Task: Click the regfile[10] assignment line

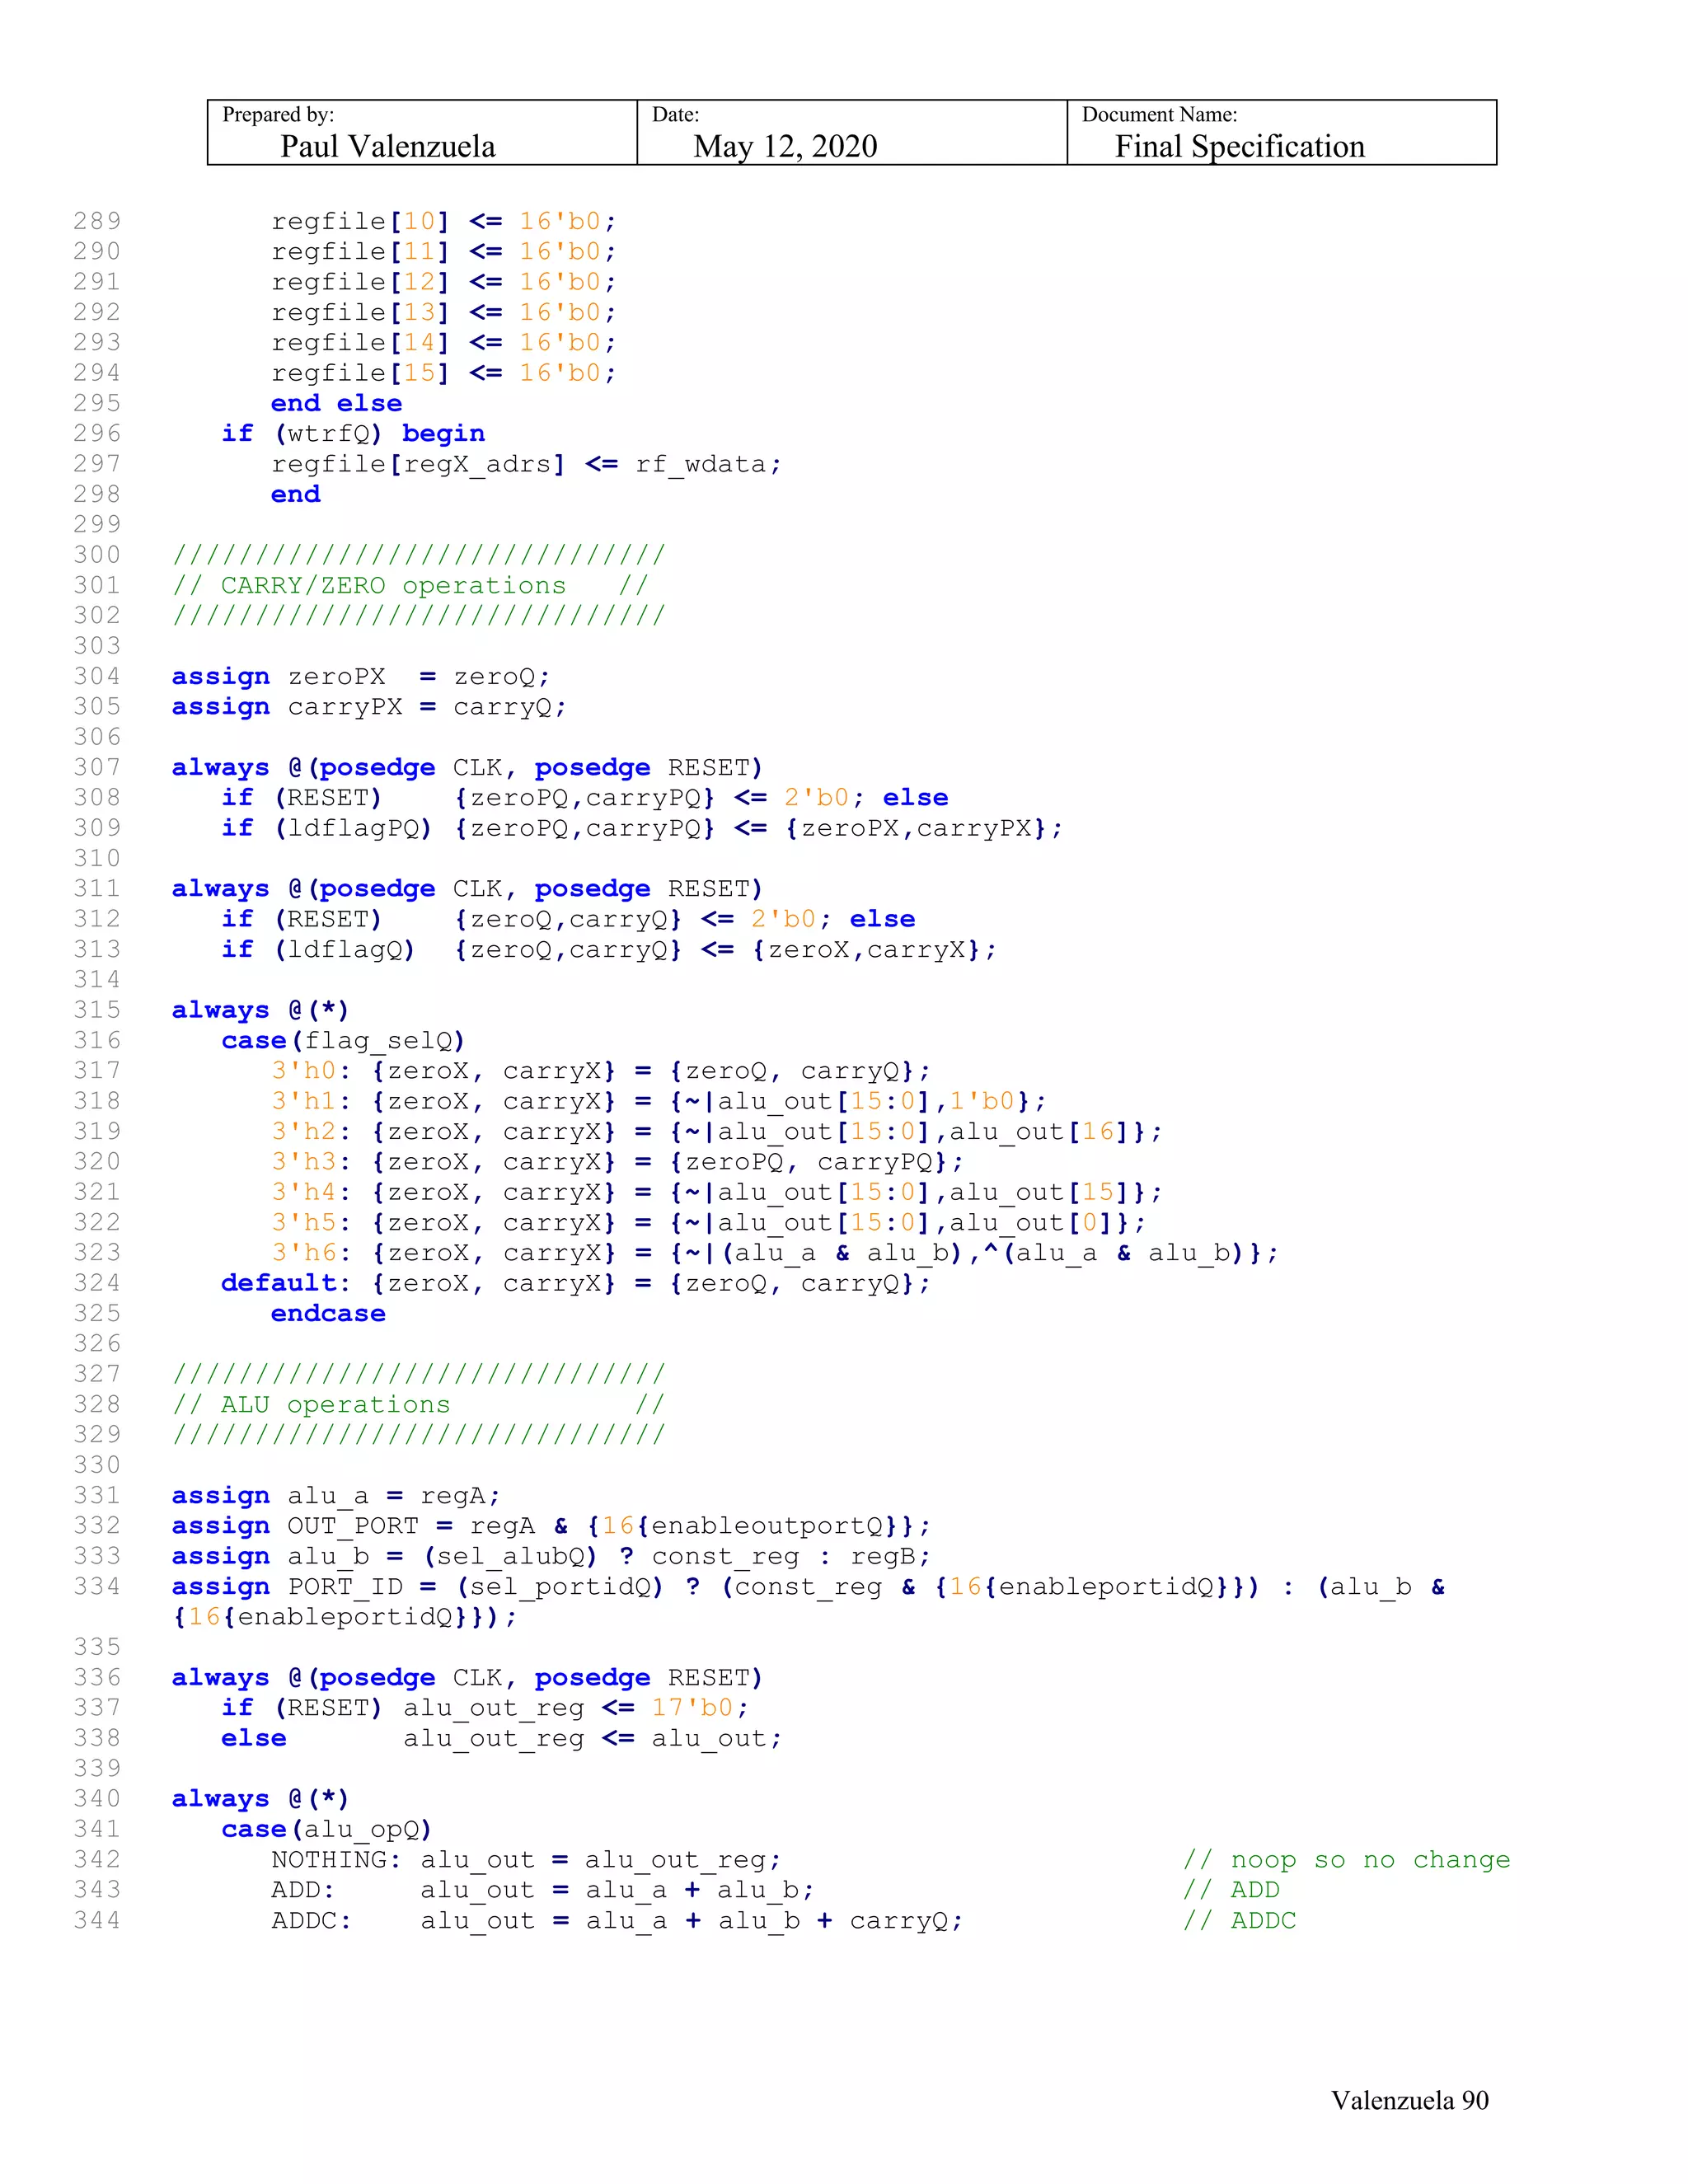Action: coord(444,221)
